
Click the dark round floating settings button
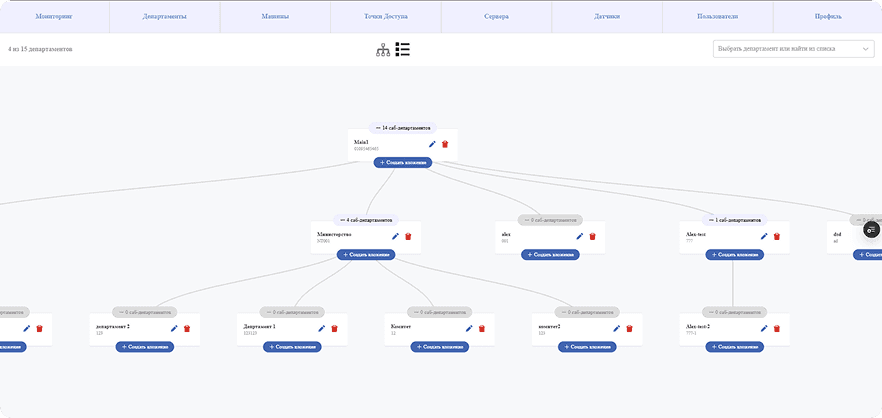(x=871, y=230)
